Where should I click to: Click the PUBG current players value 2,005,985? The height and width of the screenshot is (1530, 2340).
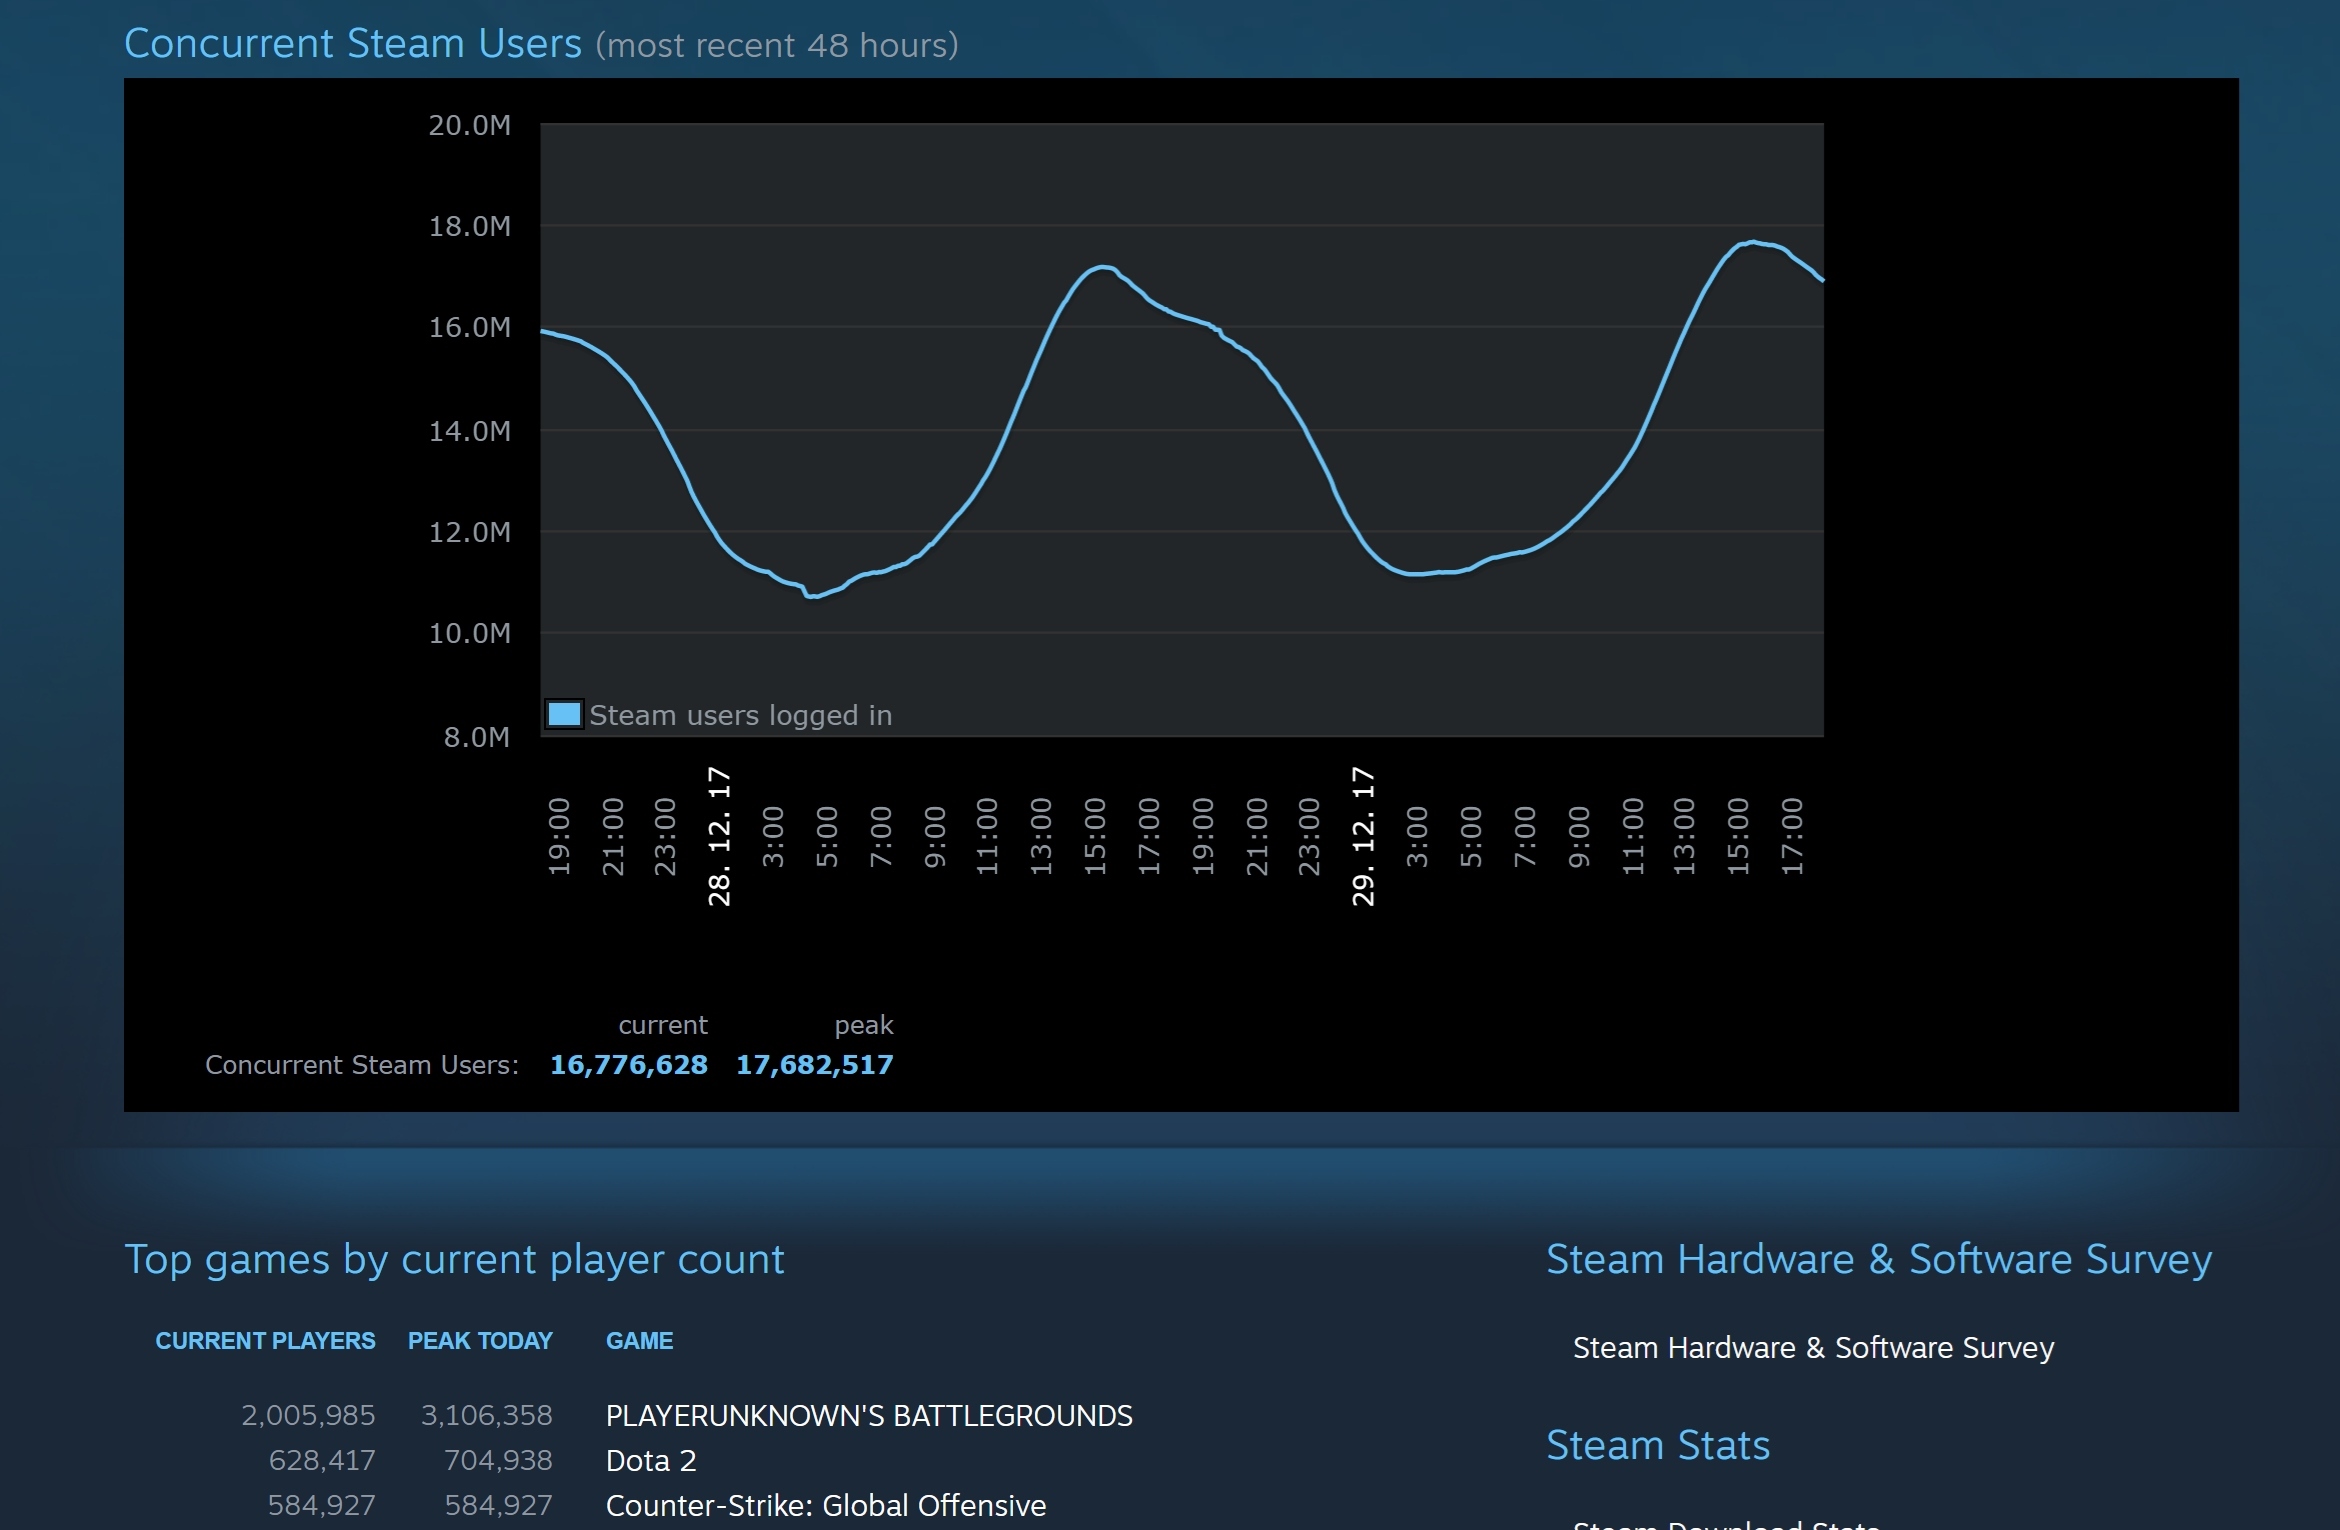point(308,1415)
